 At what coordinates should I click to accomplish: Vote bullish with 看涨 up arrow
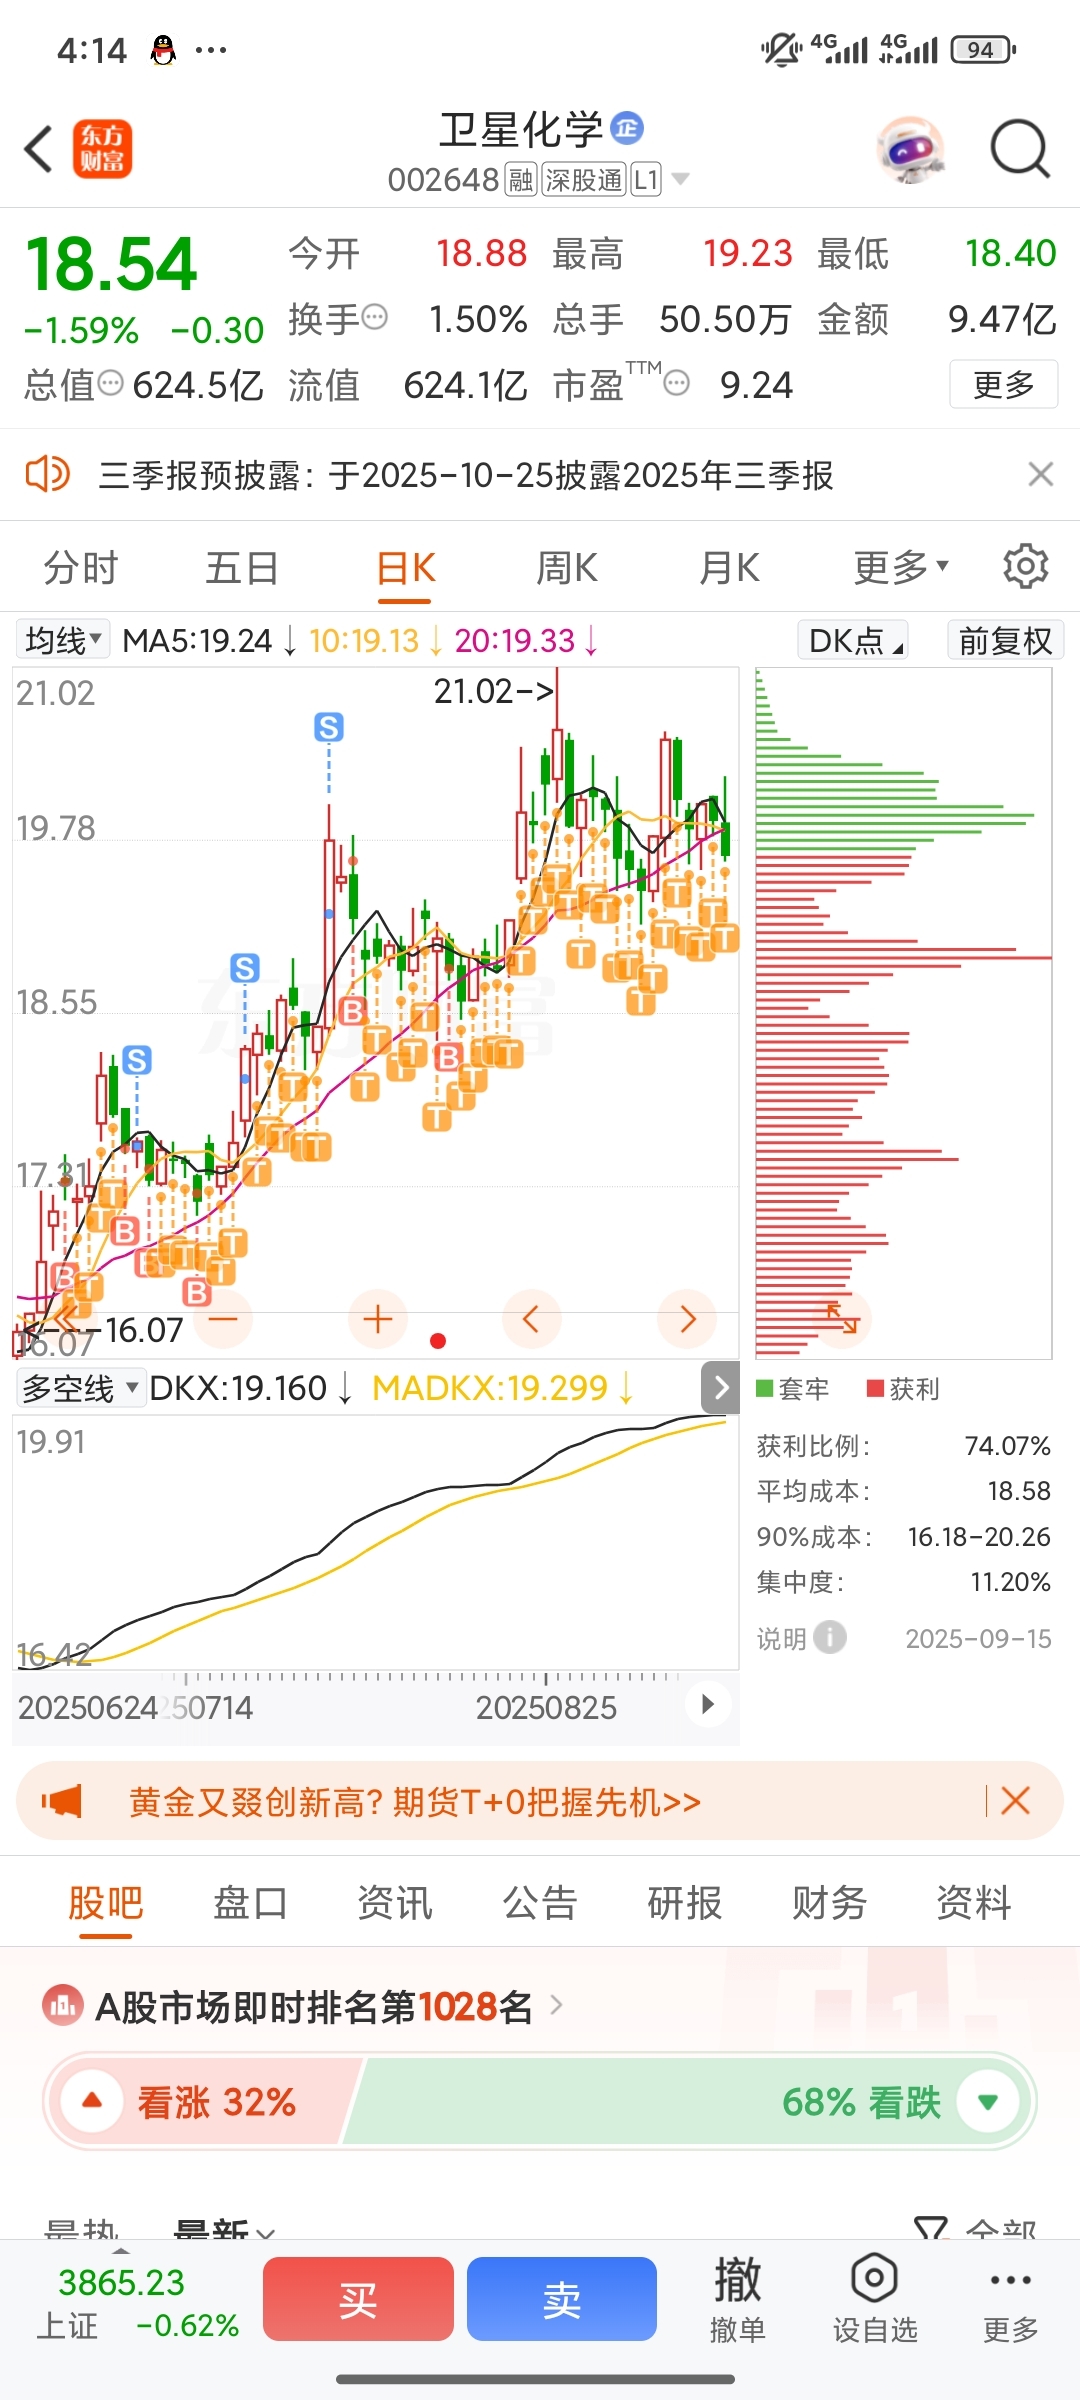point(92,2101)
